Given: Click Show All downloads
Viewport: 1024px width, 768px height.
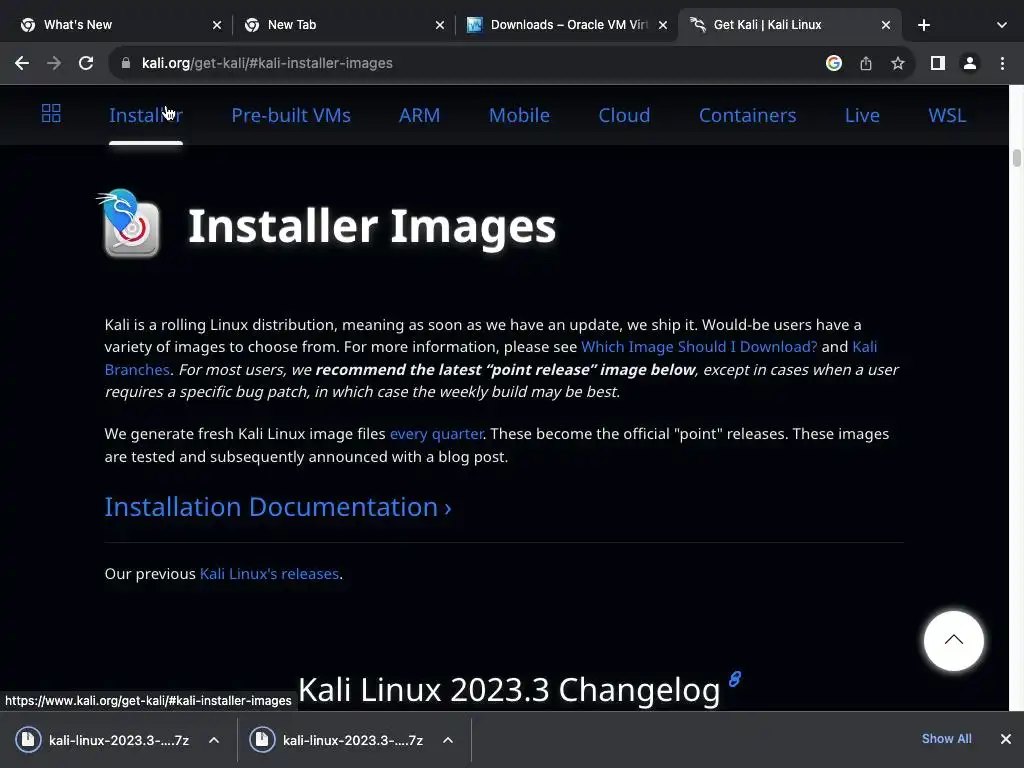Looking at the screenshot, I should pos(946,739).
